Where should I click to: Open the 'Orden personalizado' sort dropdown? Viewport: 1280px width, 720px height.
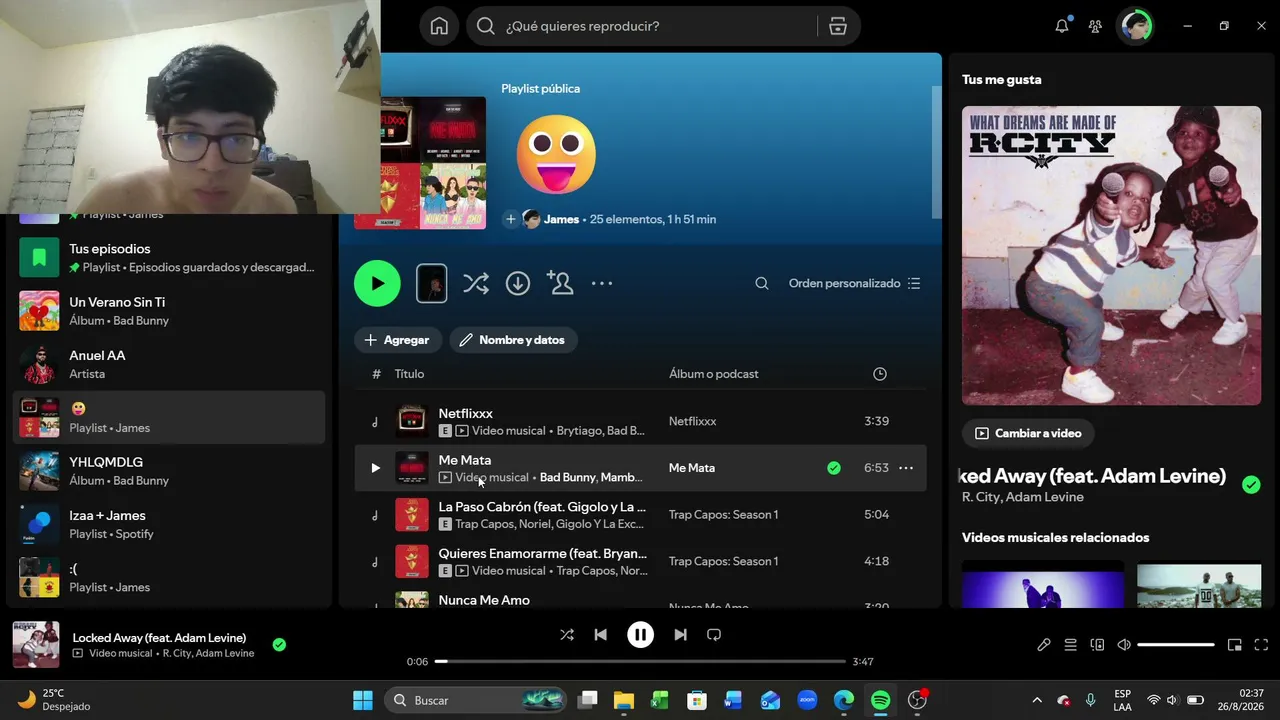tap(854, 283)
